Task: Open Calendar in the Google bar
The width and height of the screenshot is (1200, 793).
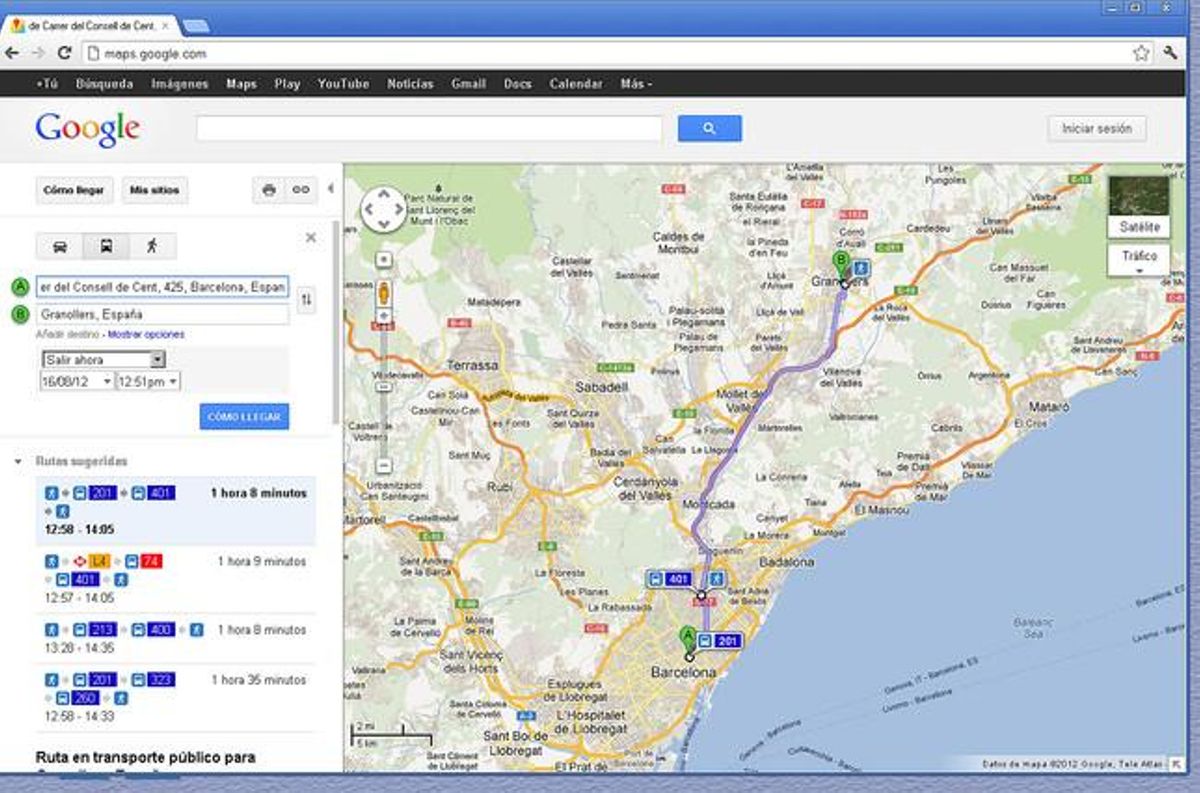Action: click(x=576, y=84)
